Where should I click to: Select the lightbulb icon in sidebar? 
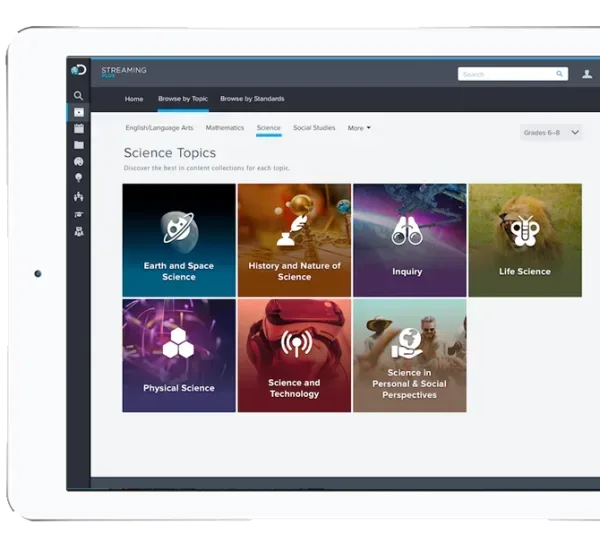pos(79,178)
